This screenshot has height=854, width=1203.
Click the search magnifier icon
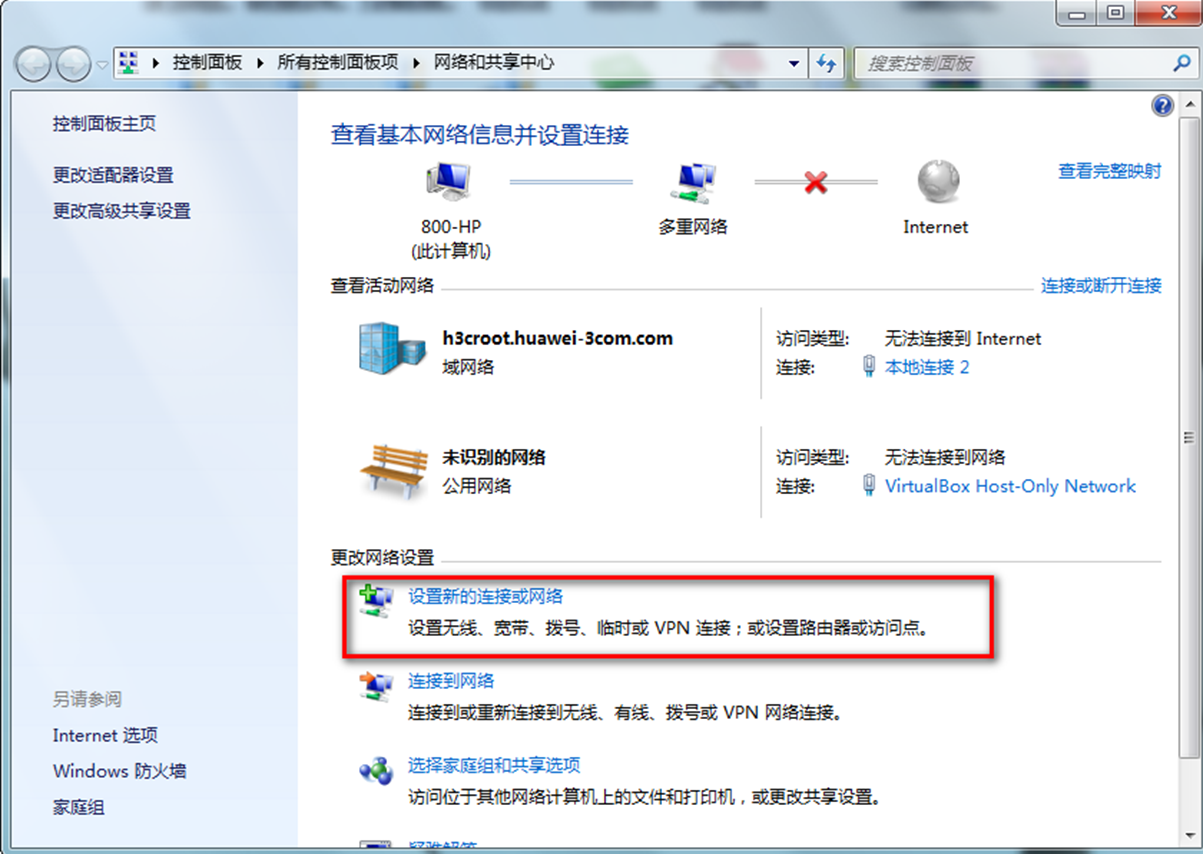[1181, 63]
